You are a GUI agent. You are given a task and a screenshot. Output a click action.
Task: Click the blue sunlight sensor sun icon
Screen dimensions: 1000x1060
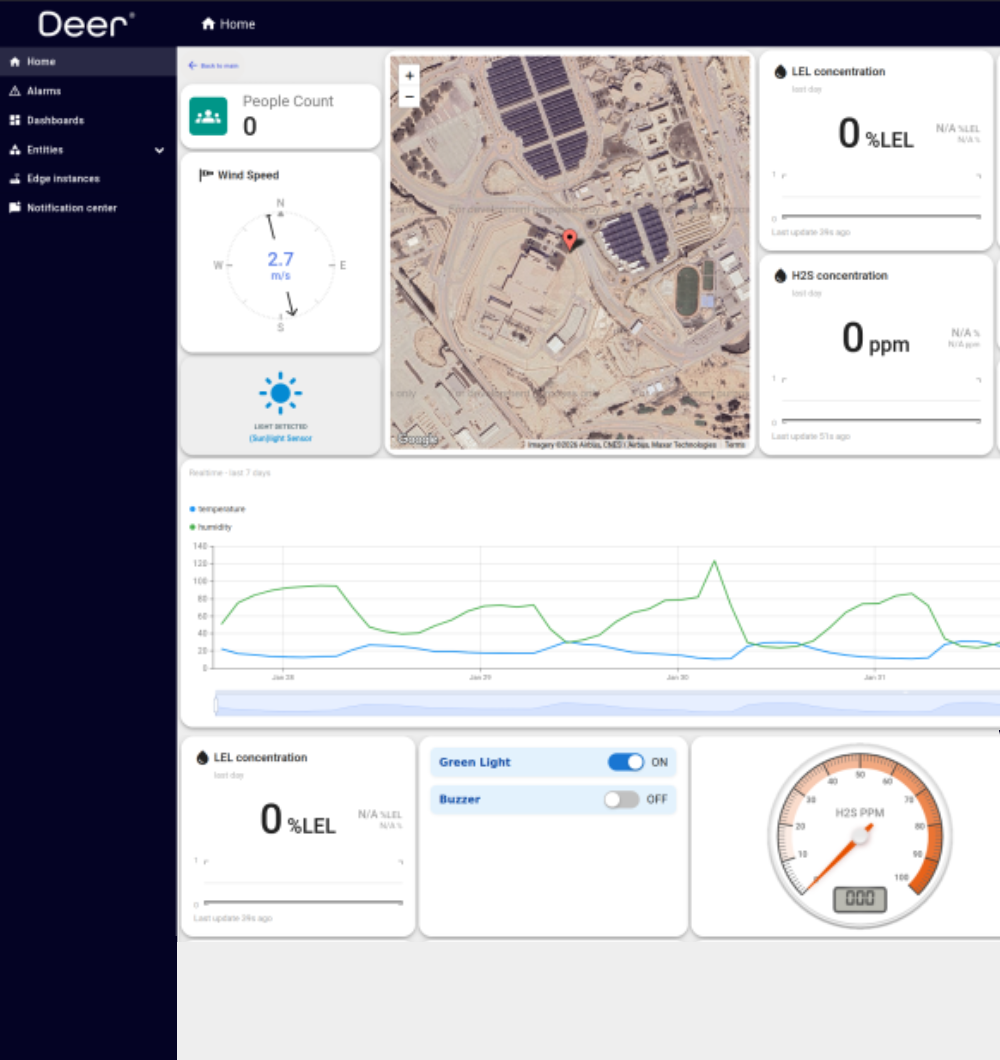(x=281, y=393)
